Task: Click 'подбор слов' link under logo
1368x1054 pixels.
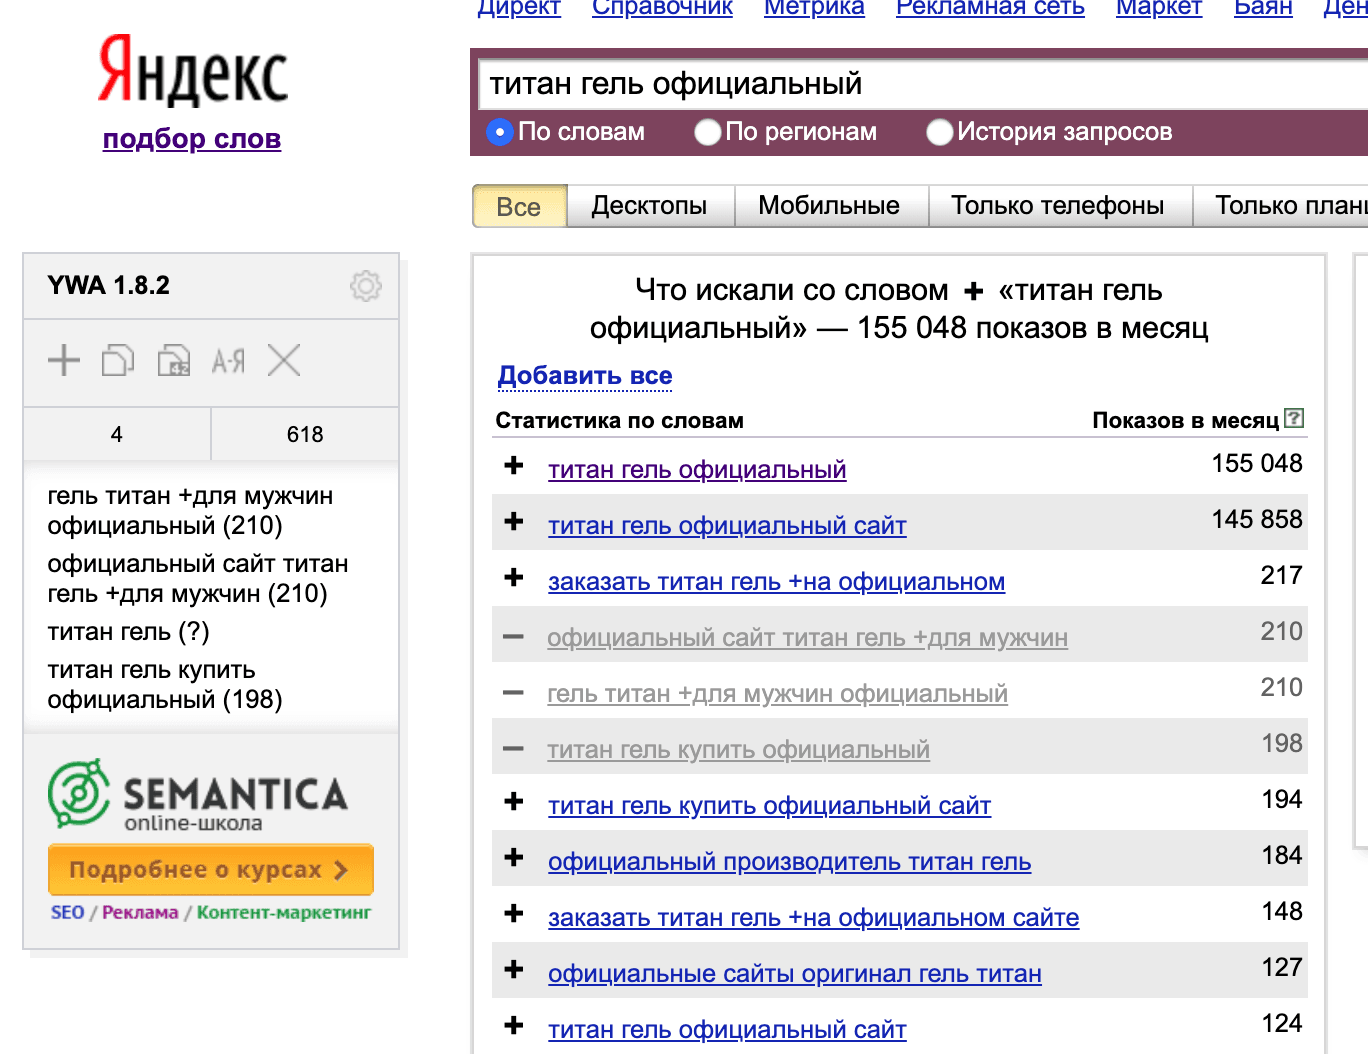Action: pyautogui.click(x=192, y=139)
